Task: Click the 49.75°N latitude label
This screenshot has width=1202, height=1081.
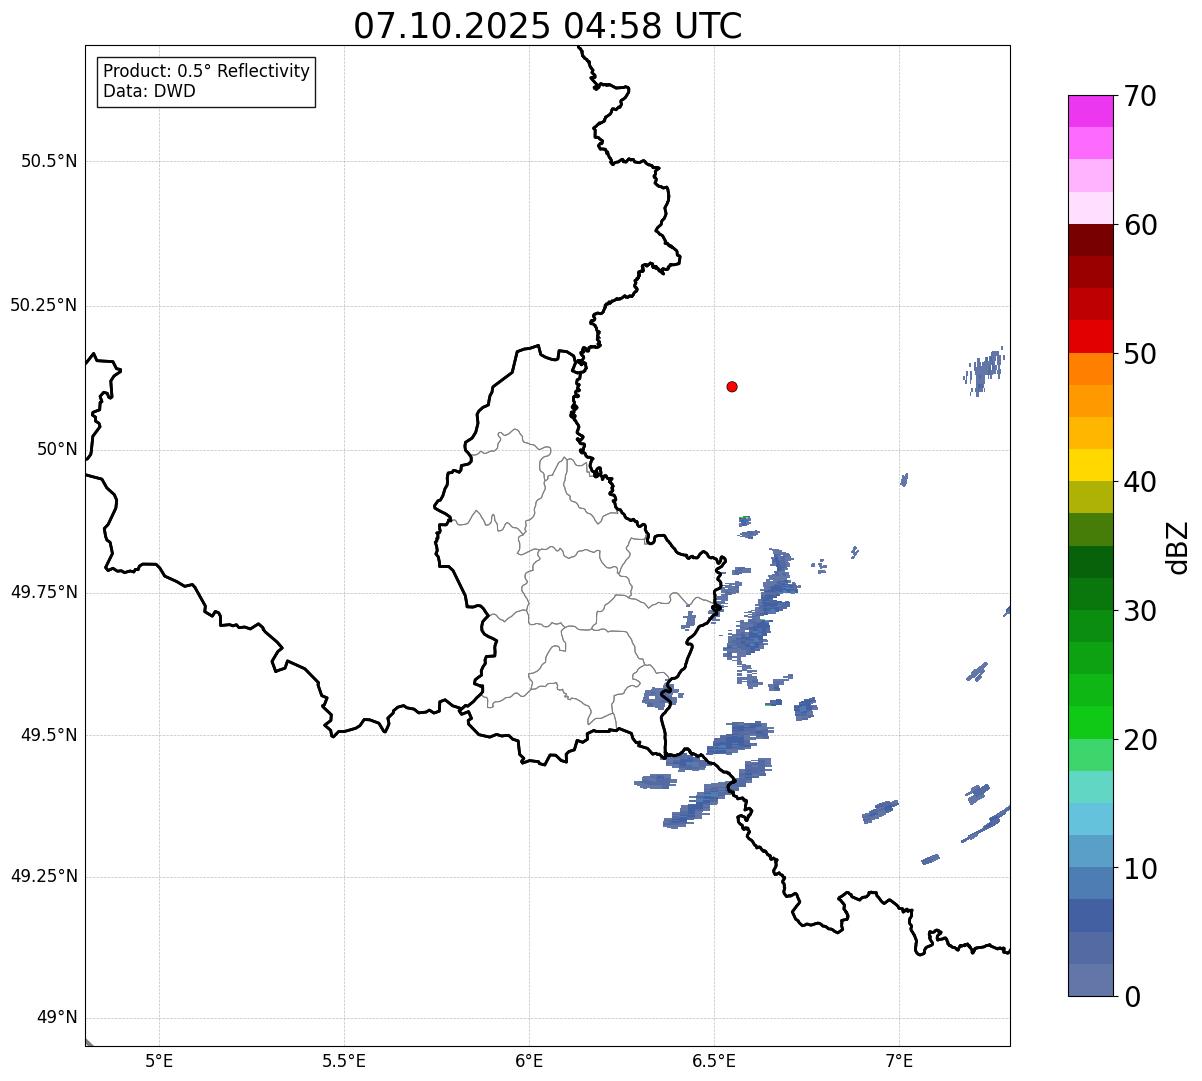Action: (43, 592)
